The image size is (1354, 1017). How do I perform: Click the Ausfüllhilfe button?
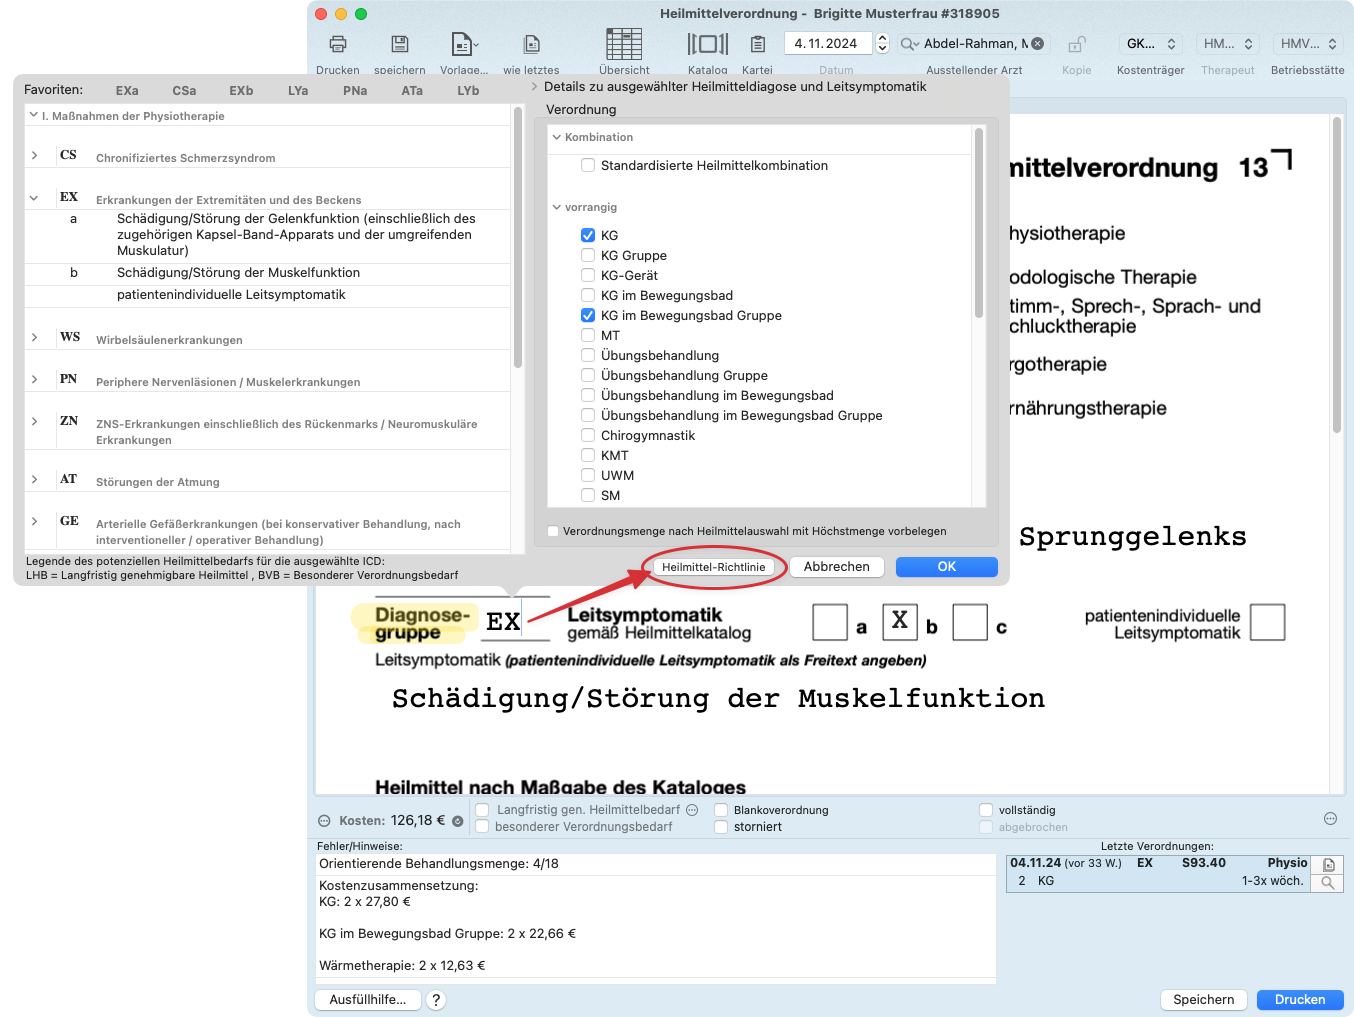point(368,1000)
